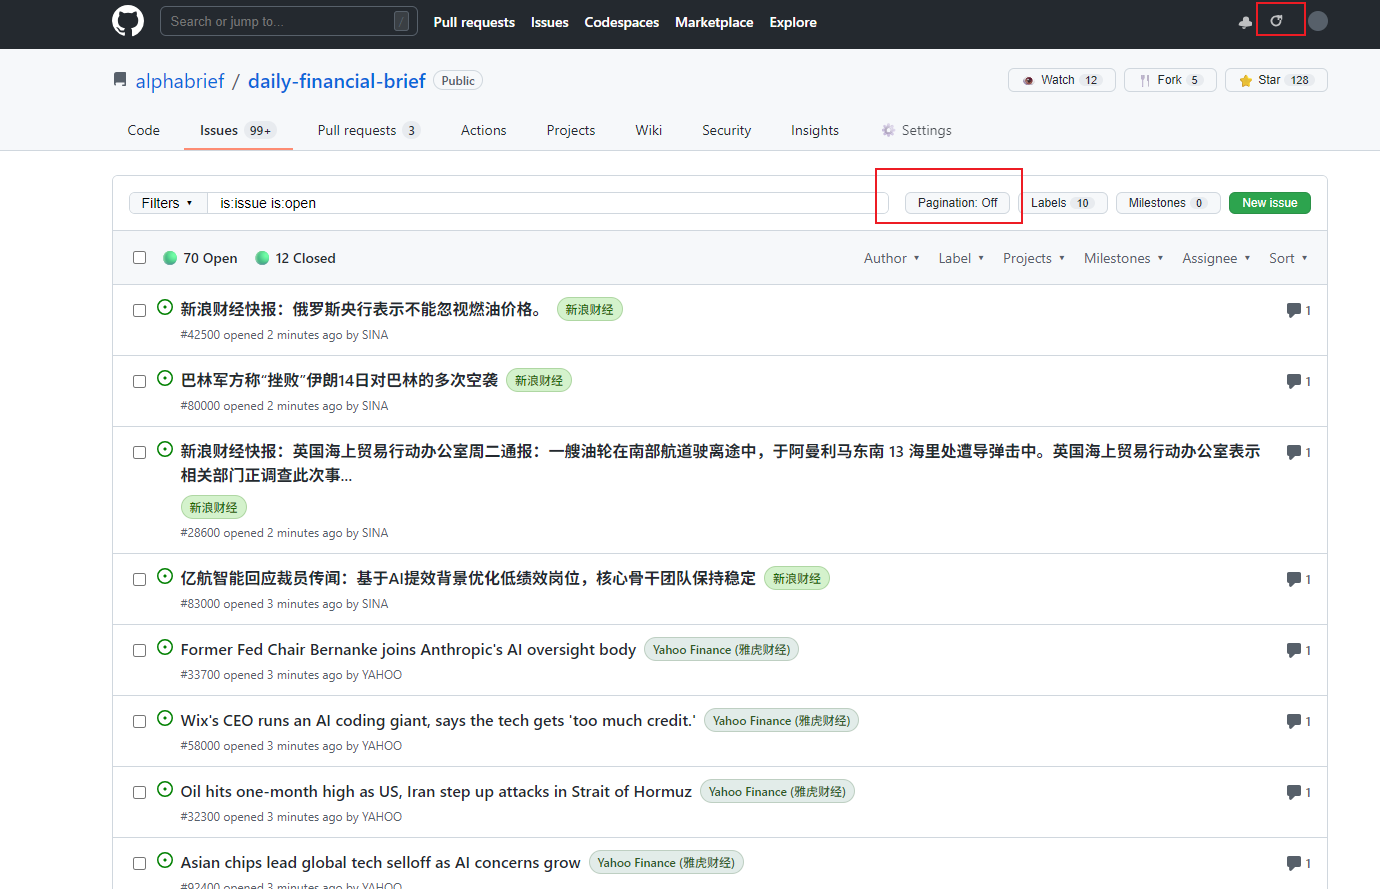Open the repository Settings tab

916,130
